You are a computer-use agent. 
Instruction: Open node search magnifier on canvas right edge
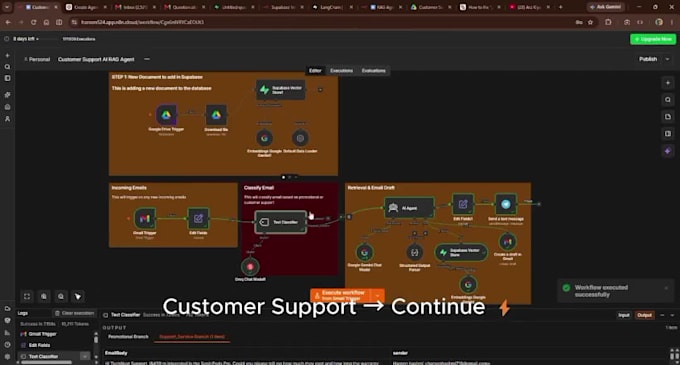point(668,100)
